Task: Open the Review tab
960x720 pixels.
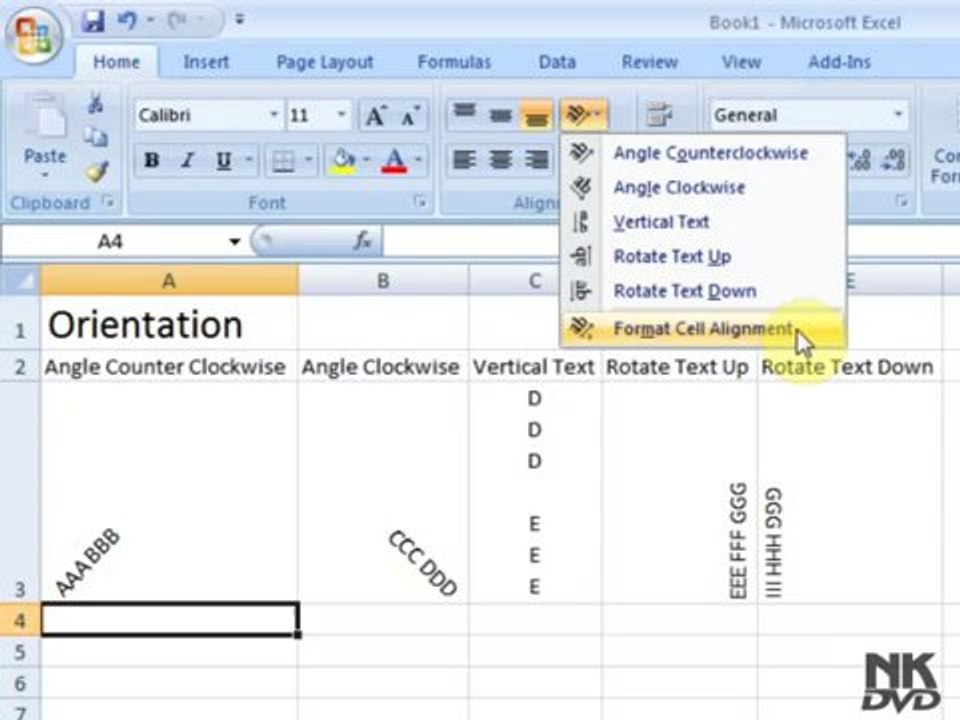Action: [x=649, y=62]
